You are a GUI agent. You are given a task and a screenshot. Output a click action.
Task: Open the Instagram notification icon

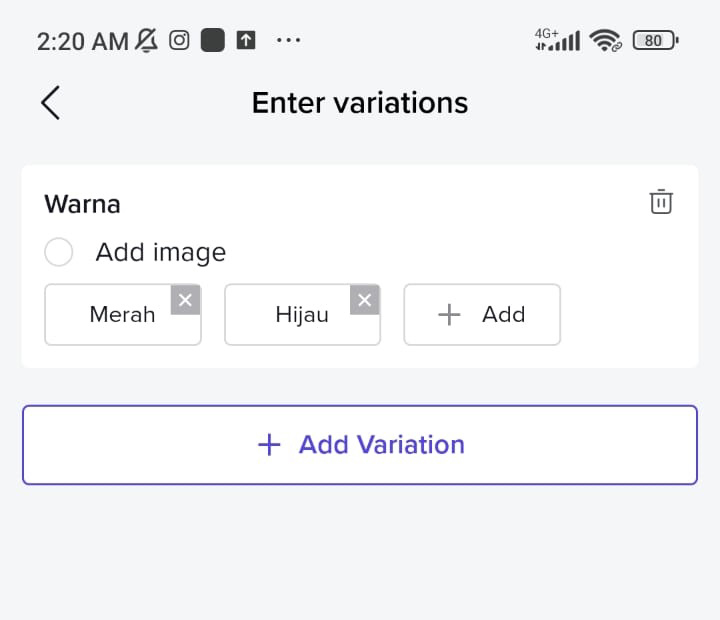179,40
